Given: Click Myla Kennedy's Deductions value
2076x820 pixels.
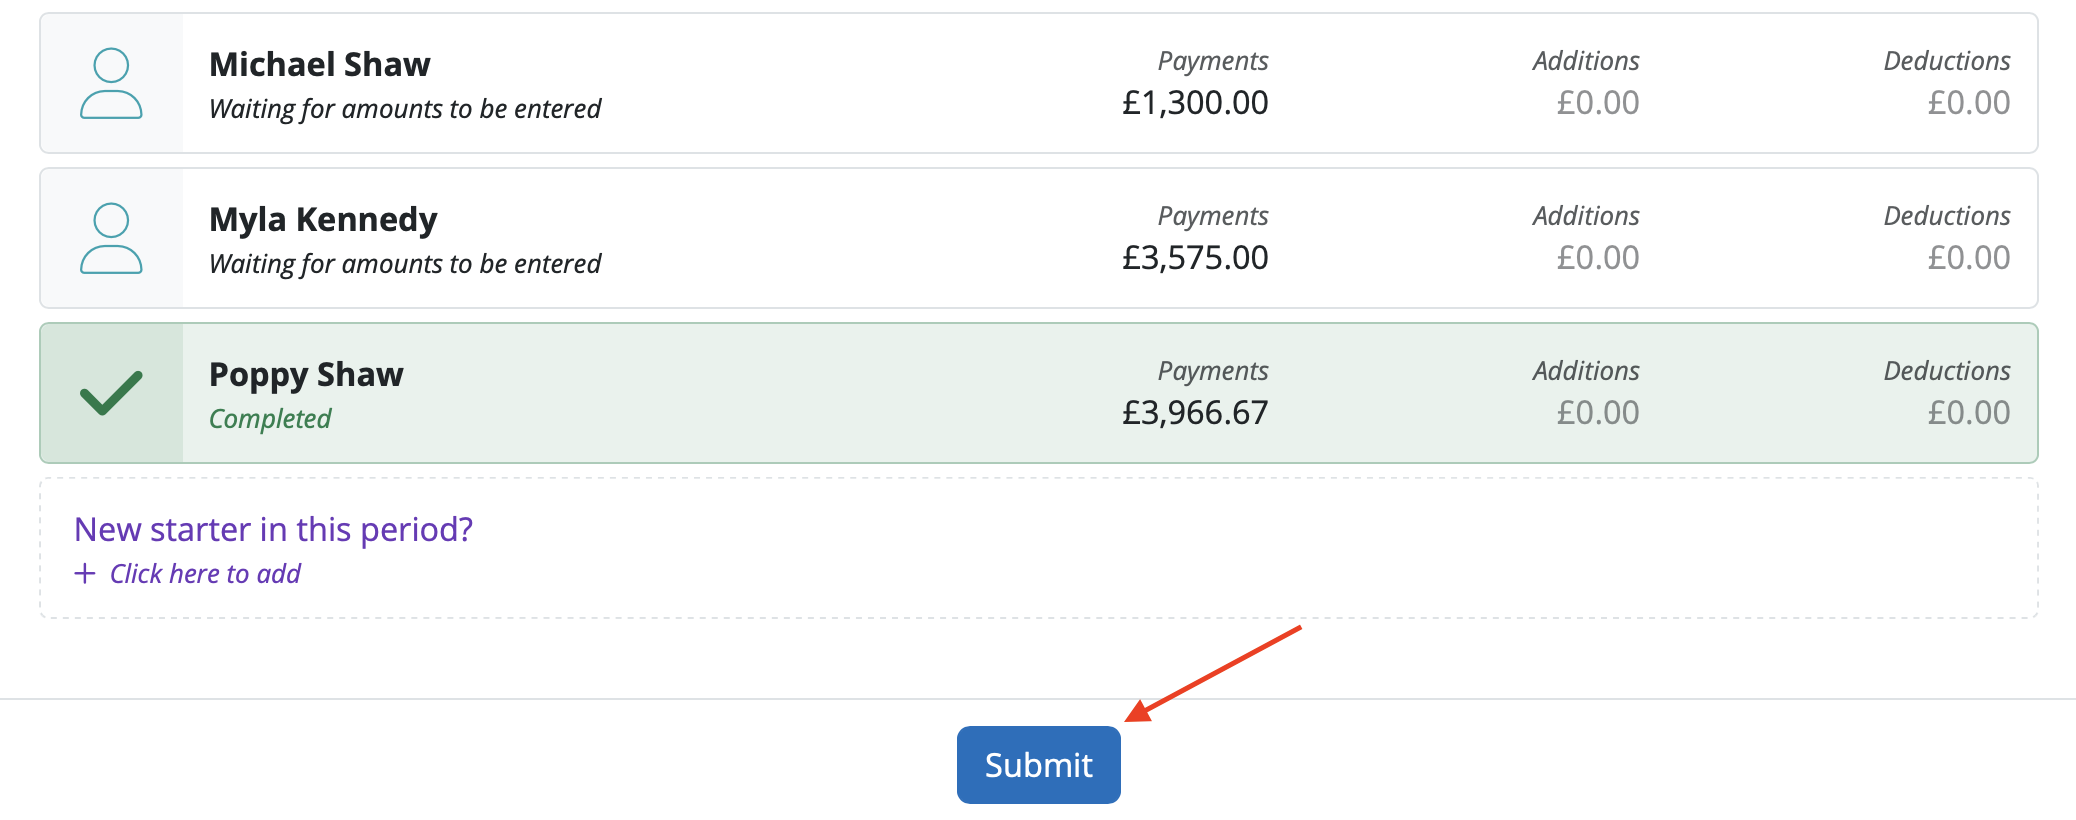Looking at the screenshot, I should pyautogui.click(x=1969, y=258).
